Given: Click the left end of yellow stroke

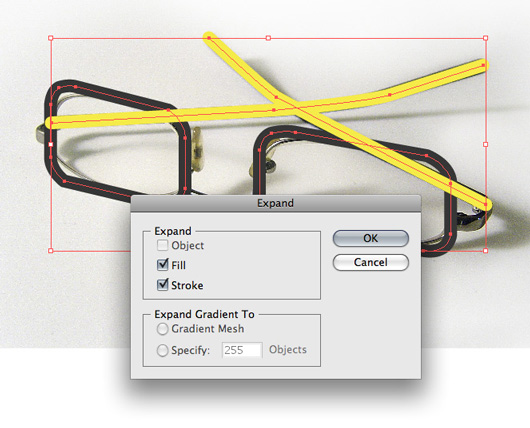Looking at the screenshot, I should (51, 122).
